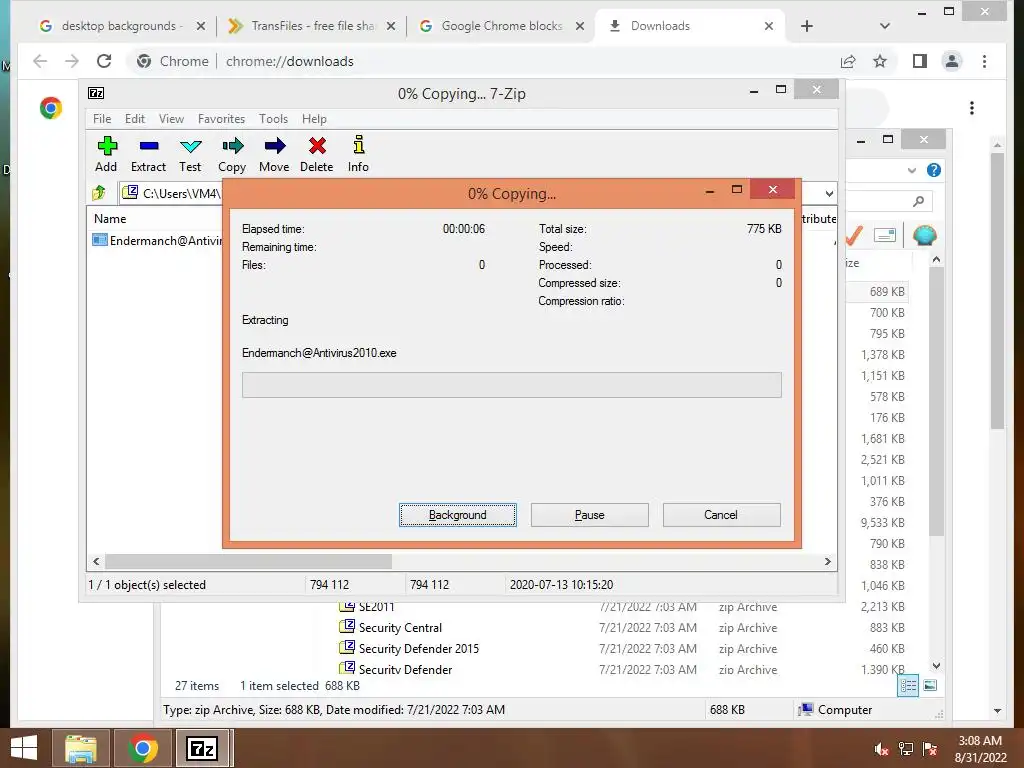
Task: Switch Explorer to details view icon
Action: [908, 686]
